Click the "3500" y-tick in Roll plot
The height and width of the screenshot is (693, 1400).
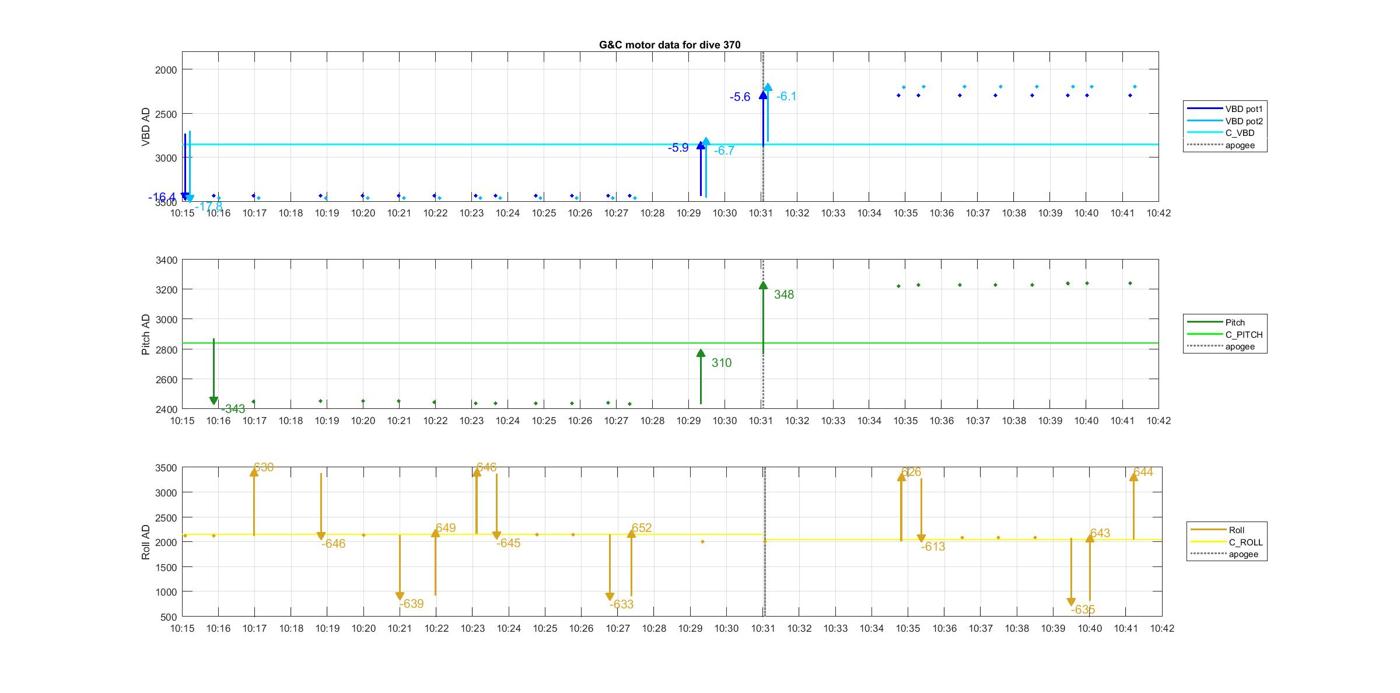tap(166, 468)
